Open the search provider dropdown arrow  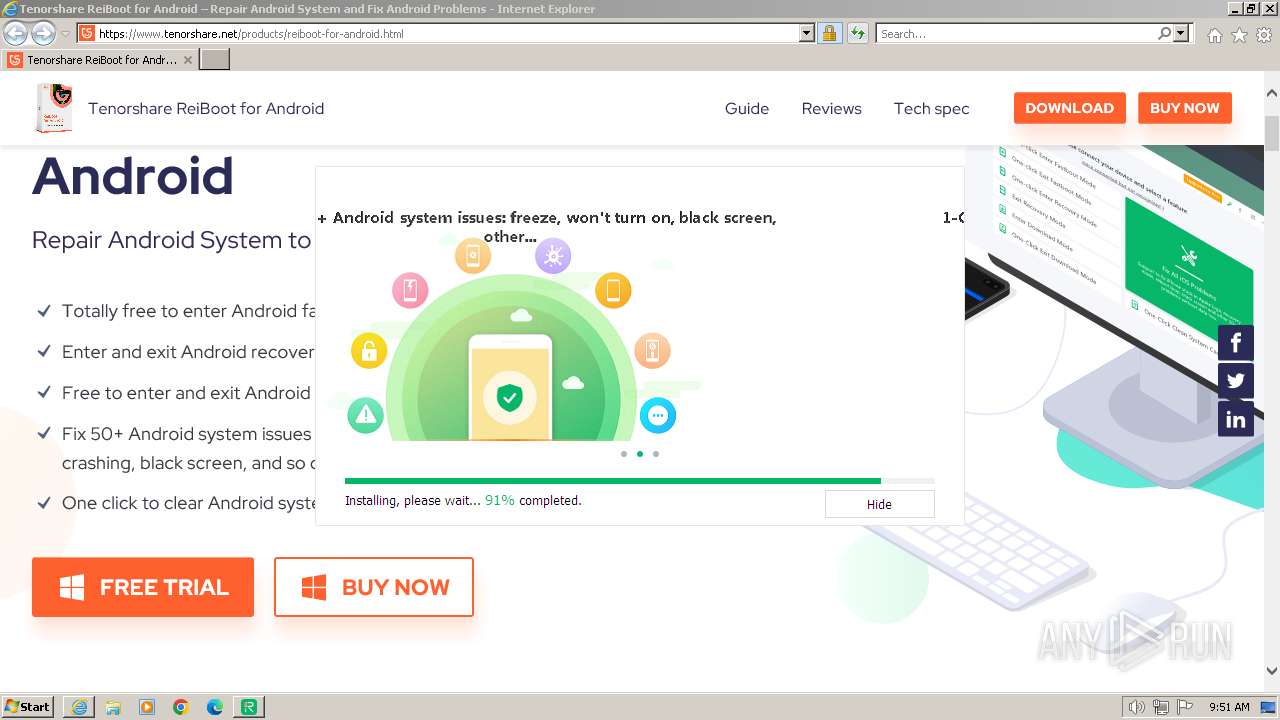(1181, 33)
